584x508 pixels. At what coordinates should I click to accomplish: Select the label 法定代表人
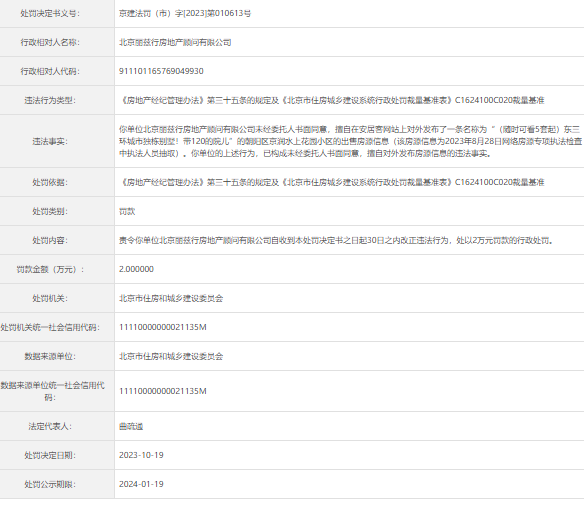pyautogui.click(x=50, y=426)
